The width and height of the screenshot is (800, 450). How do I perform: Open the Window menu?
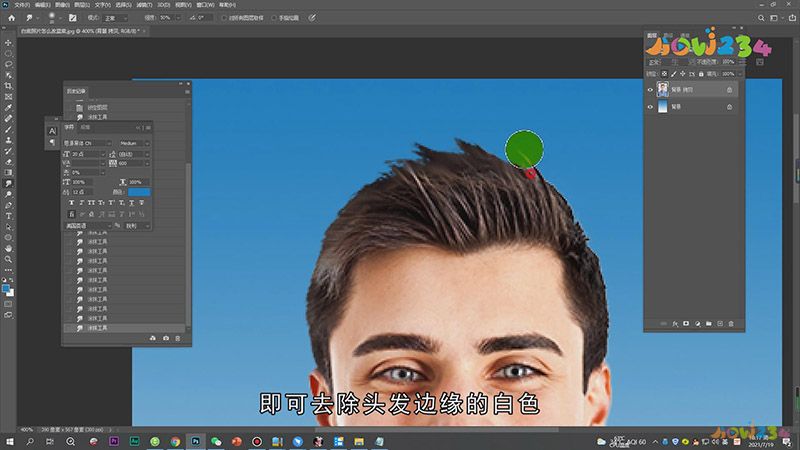click(x=205, y=5)
